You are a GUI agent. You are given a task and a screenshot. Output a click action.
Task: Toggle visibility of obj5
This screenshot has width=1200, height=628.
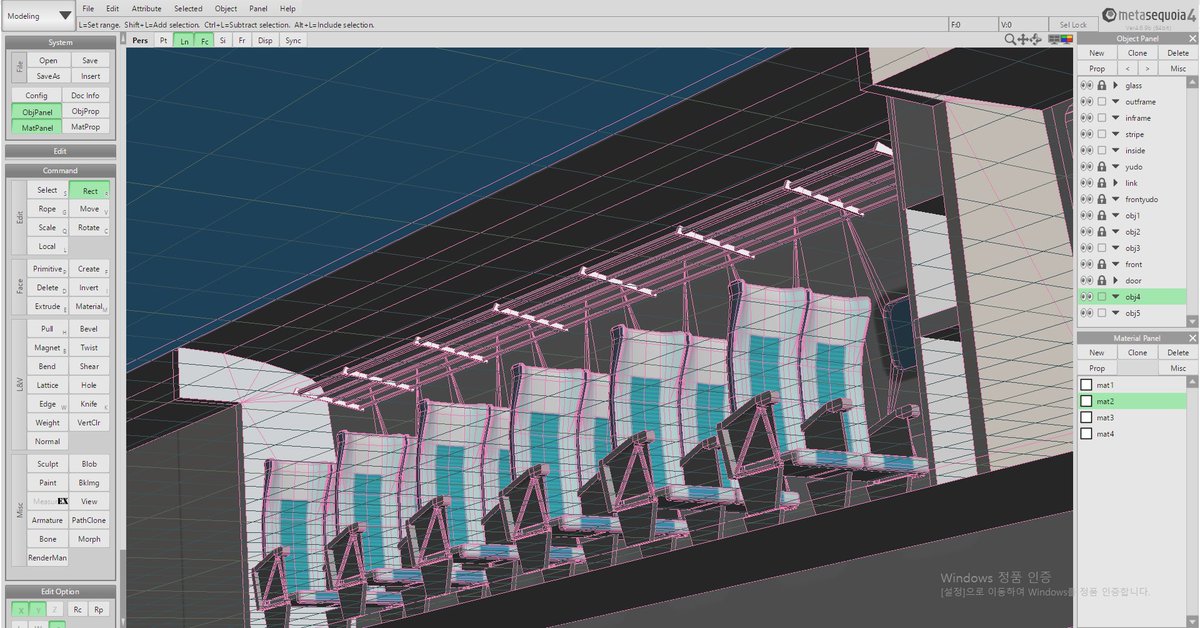click(1086, 313)
